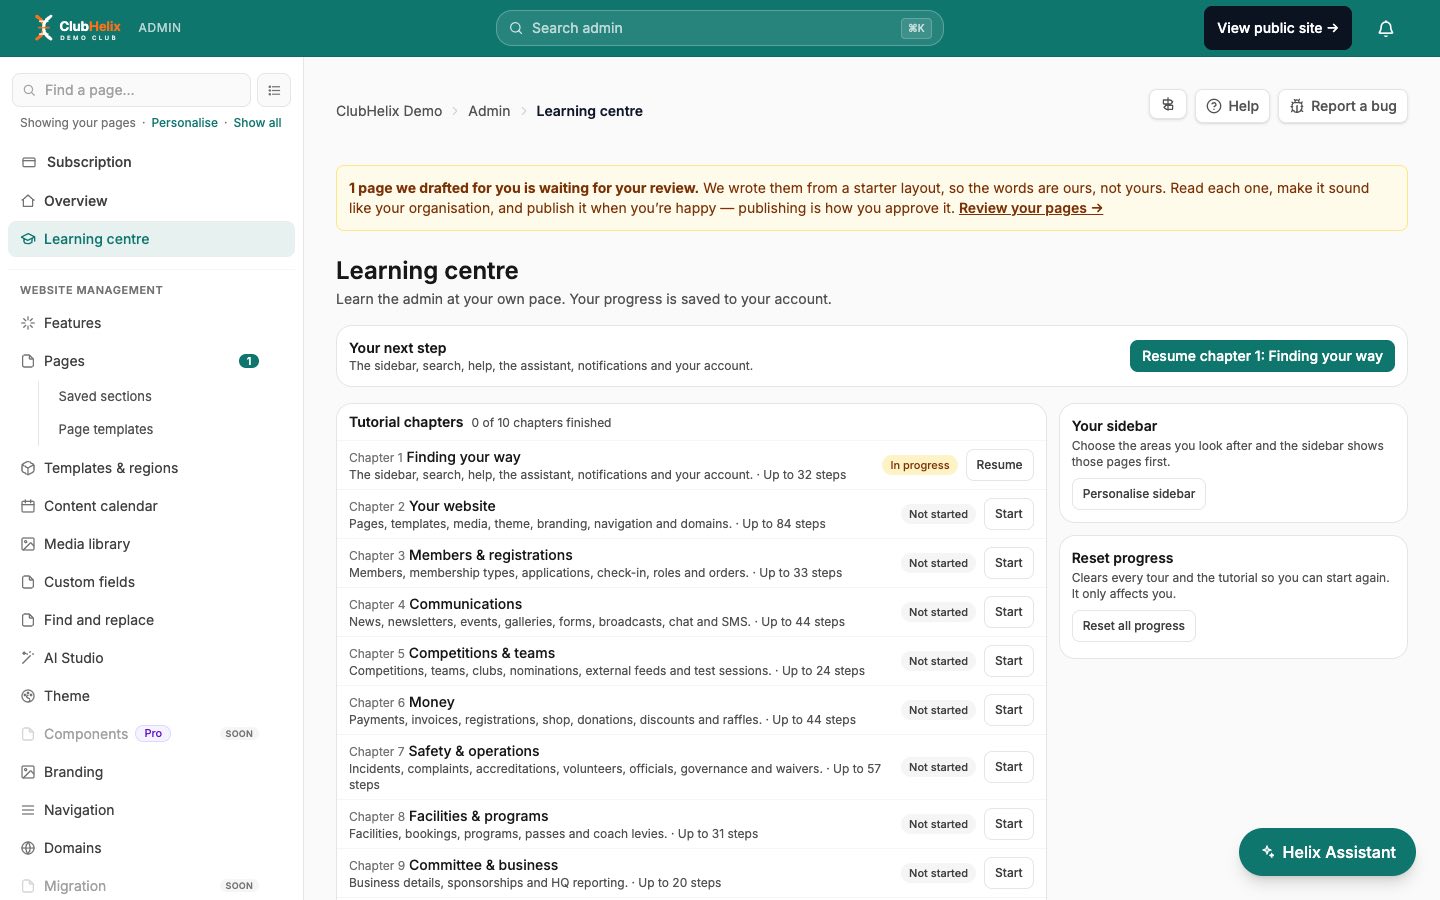Click the Overview home icon in sidebar
1440x900 pixels.
point(28,201)
